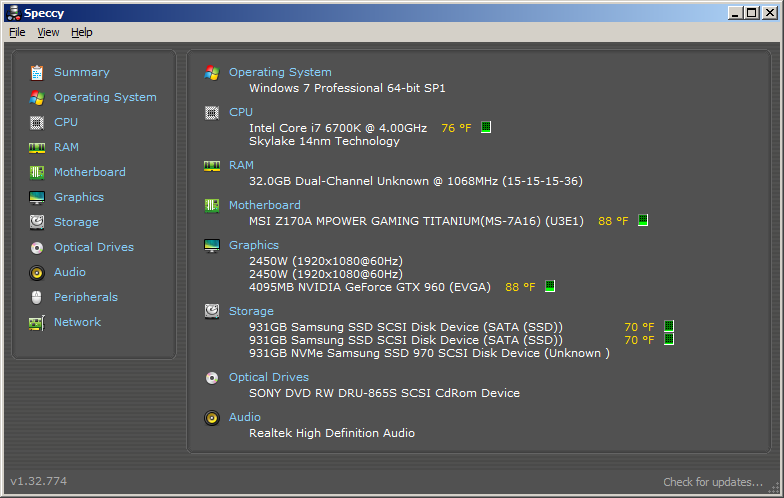Click the NVMe Samsung SSD 970 row
Screen dimensions: 784x498
(x=430, y=353)
